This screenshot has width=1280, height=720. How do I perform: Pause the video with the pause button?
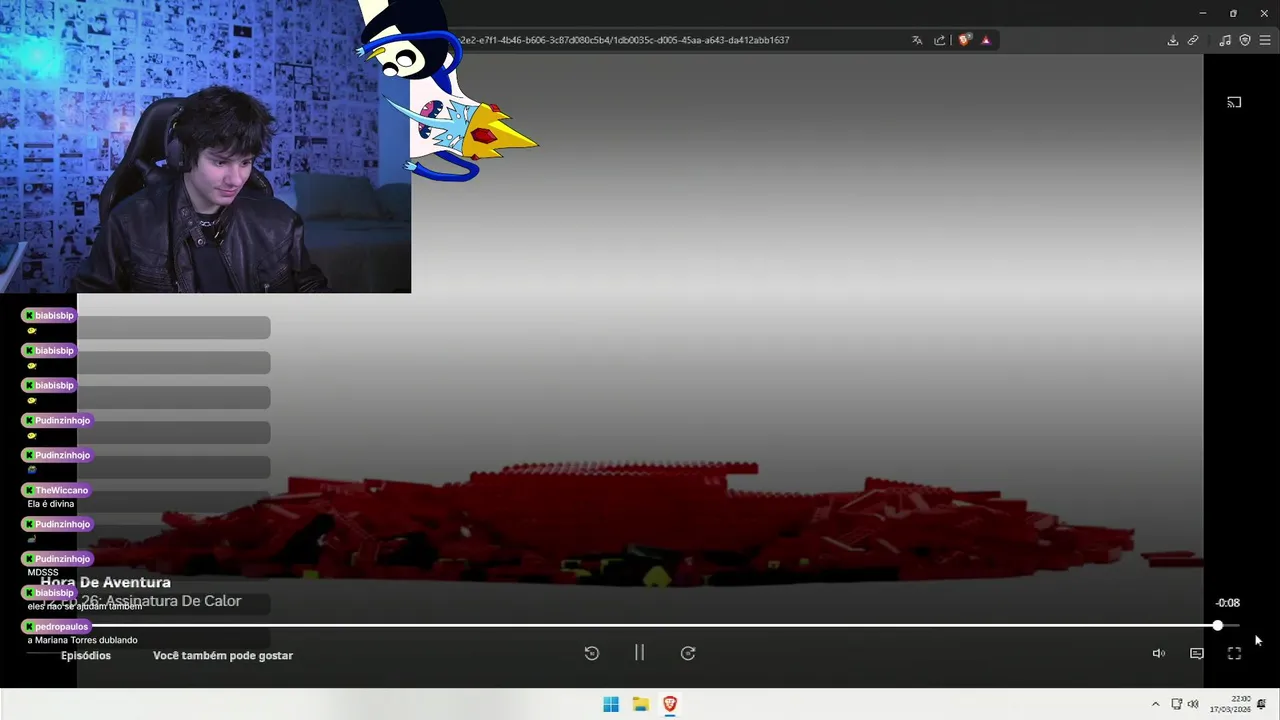639,653
